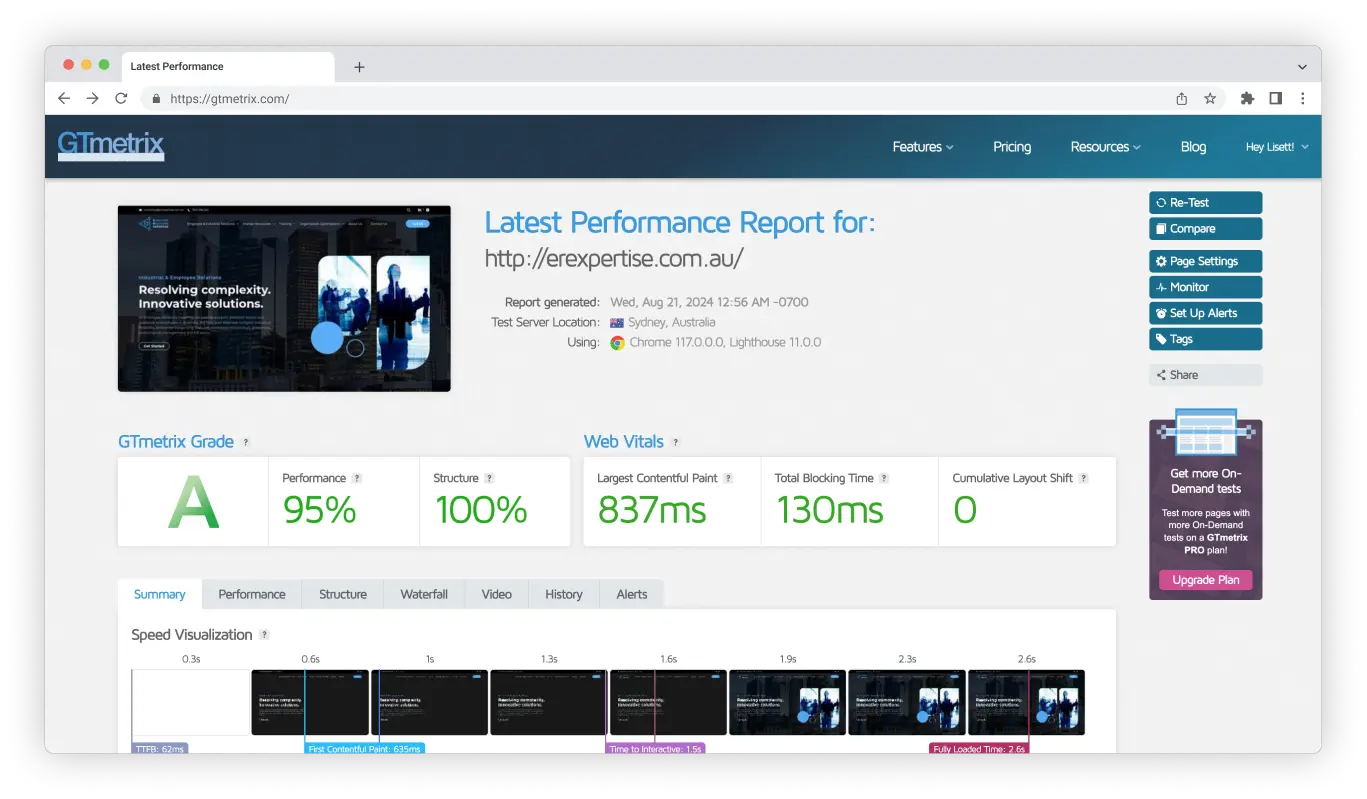Viewport: 1367px width, 799px height.
Task: Click the help icon beside GTmetrix Grade
Action: tap(246, 442)
